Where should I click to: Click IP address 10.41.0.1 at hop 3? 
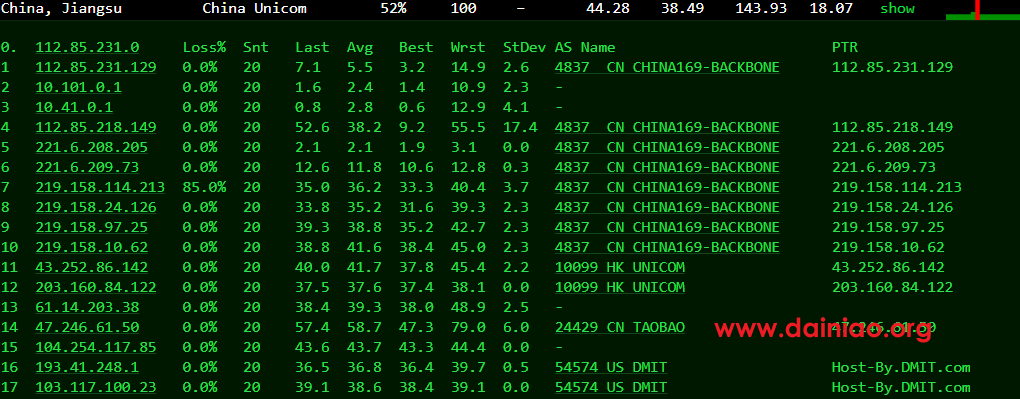point(74,107)
